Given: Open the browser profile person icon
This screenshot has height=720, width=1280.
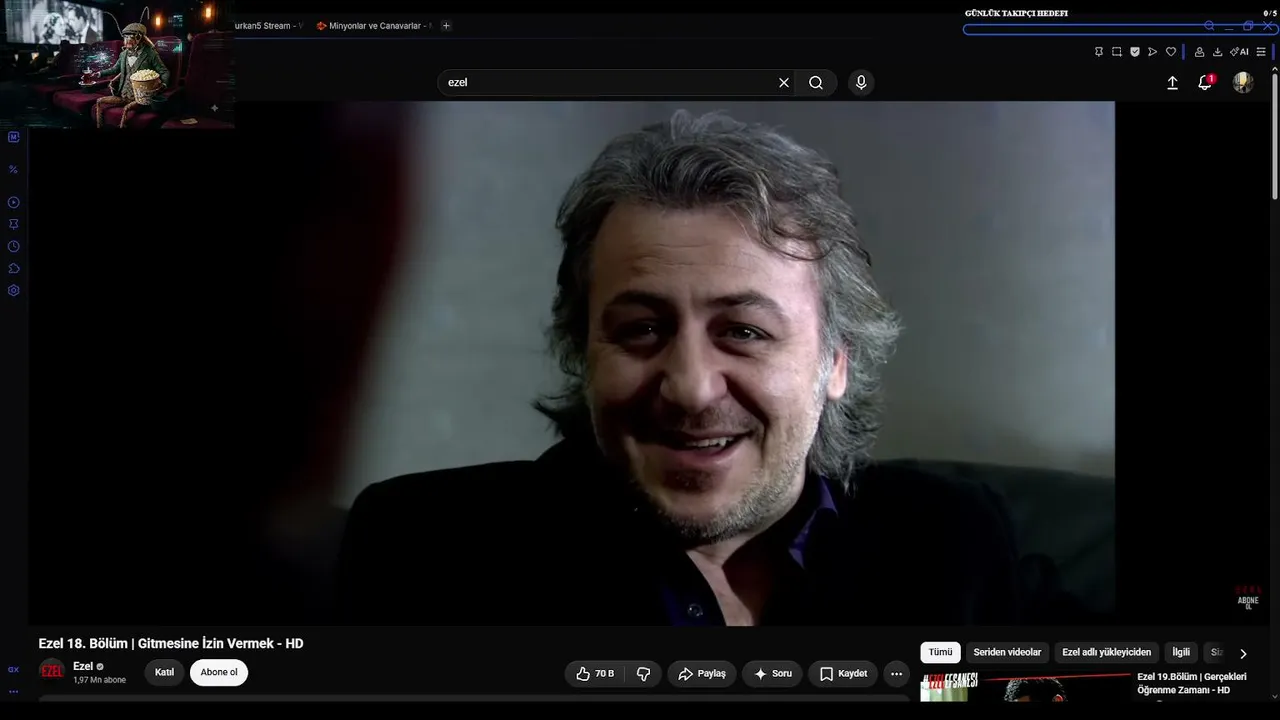Looking at the screenshot, I should coord(1199,52).
